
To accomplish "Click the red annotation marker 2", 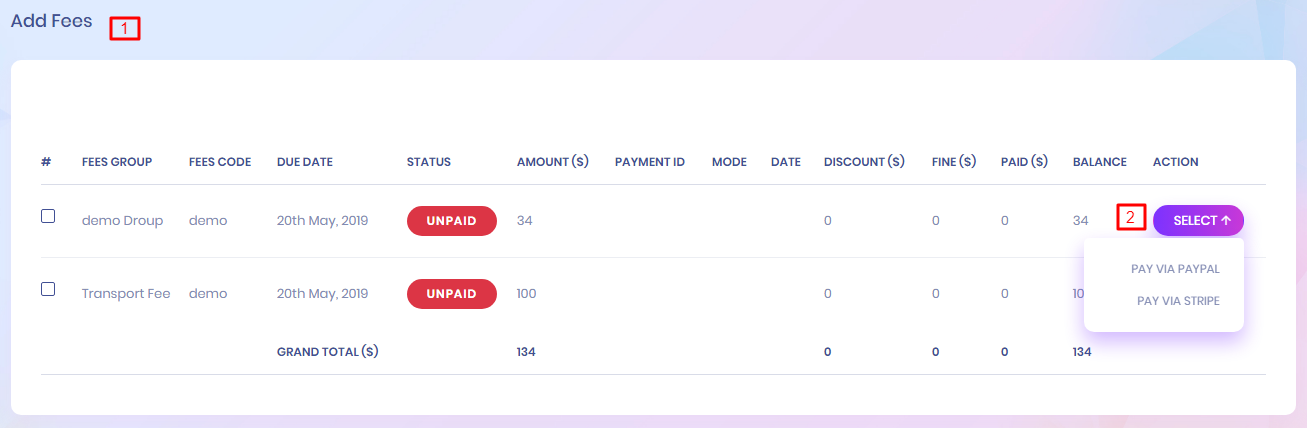I will click(1131, 218).
